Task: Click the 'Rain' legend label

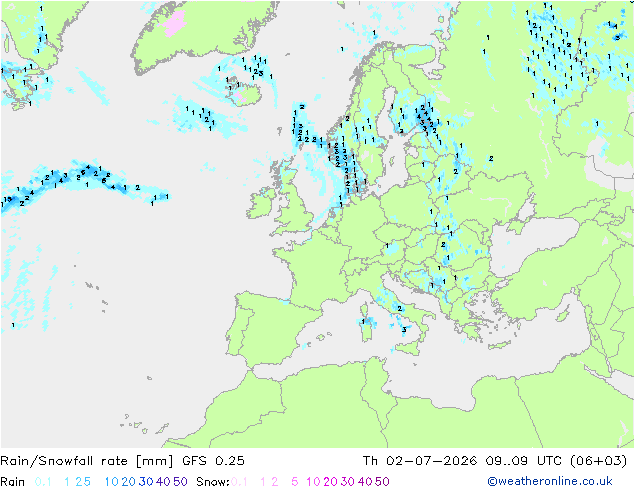Action: coord(13,482)
